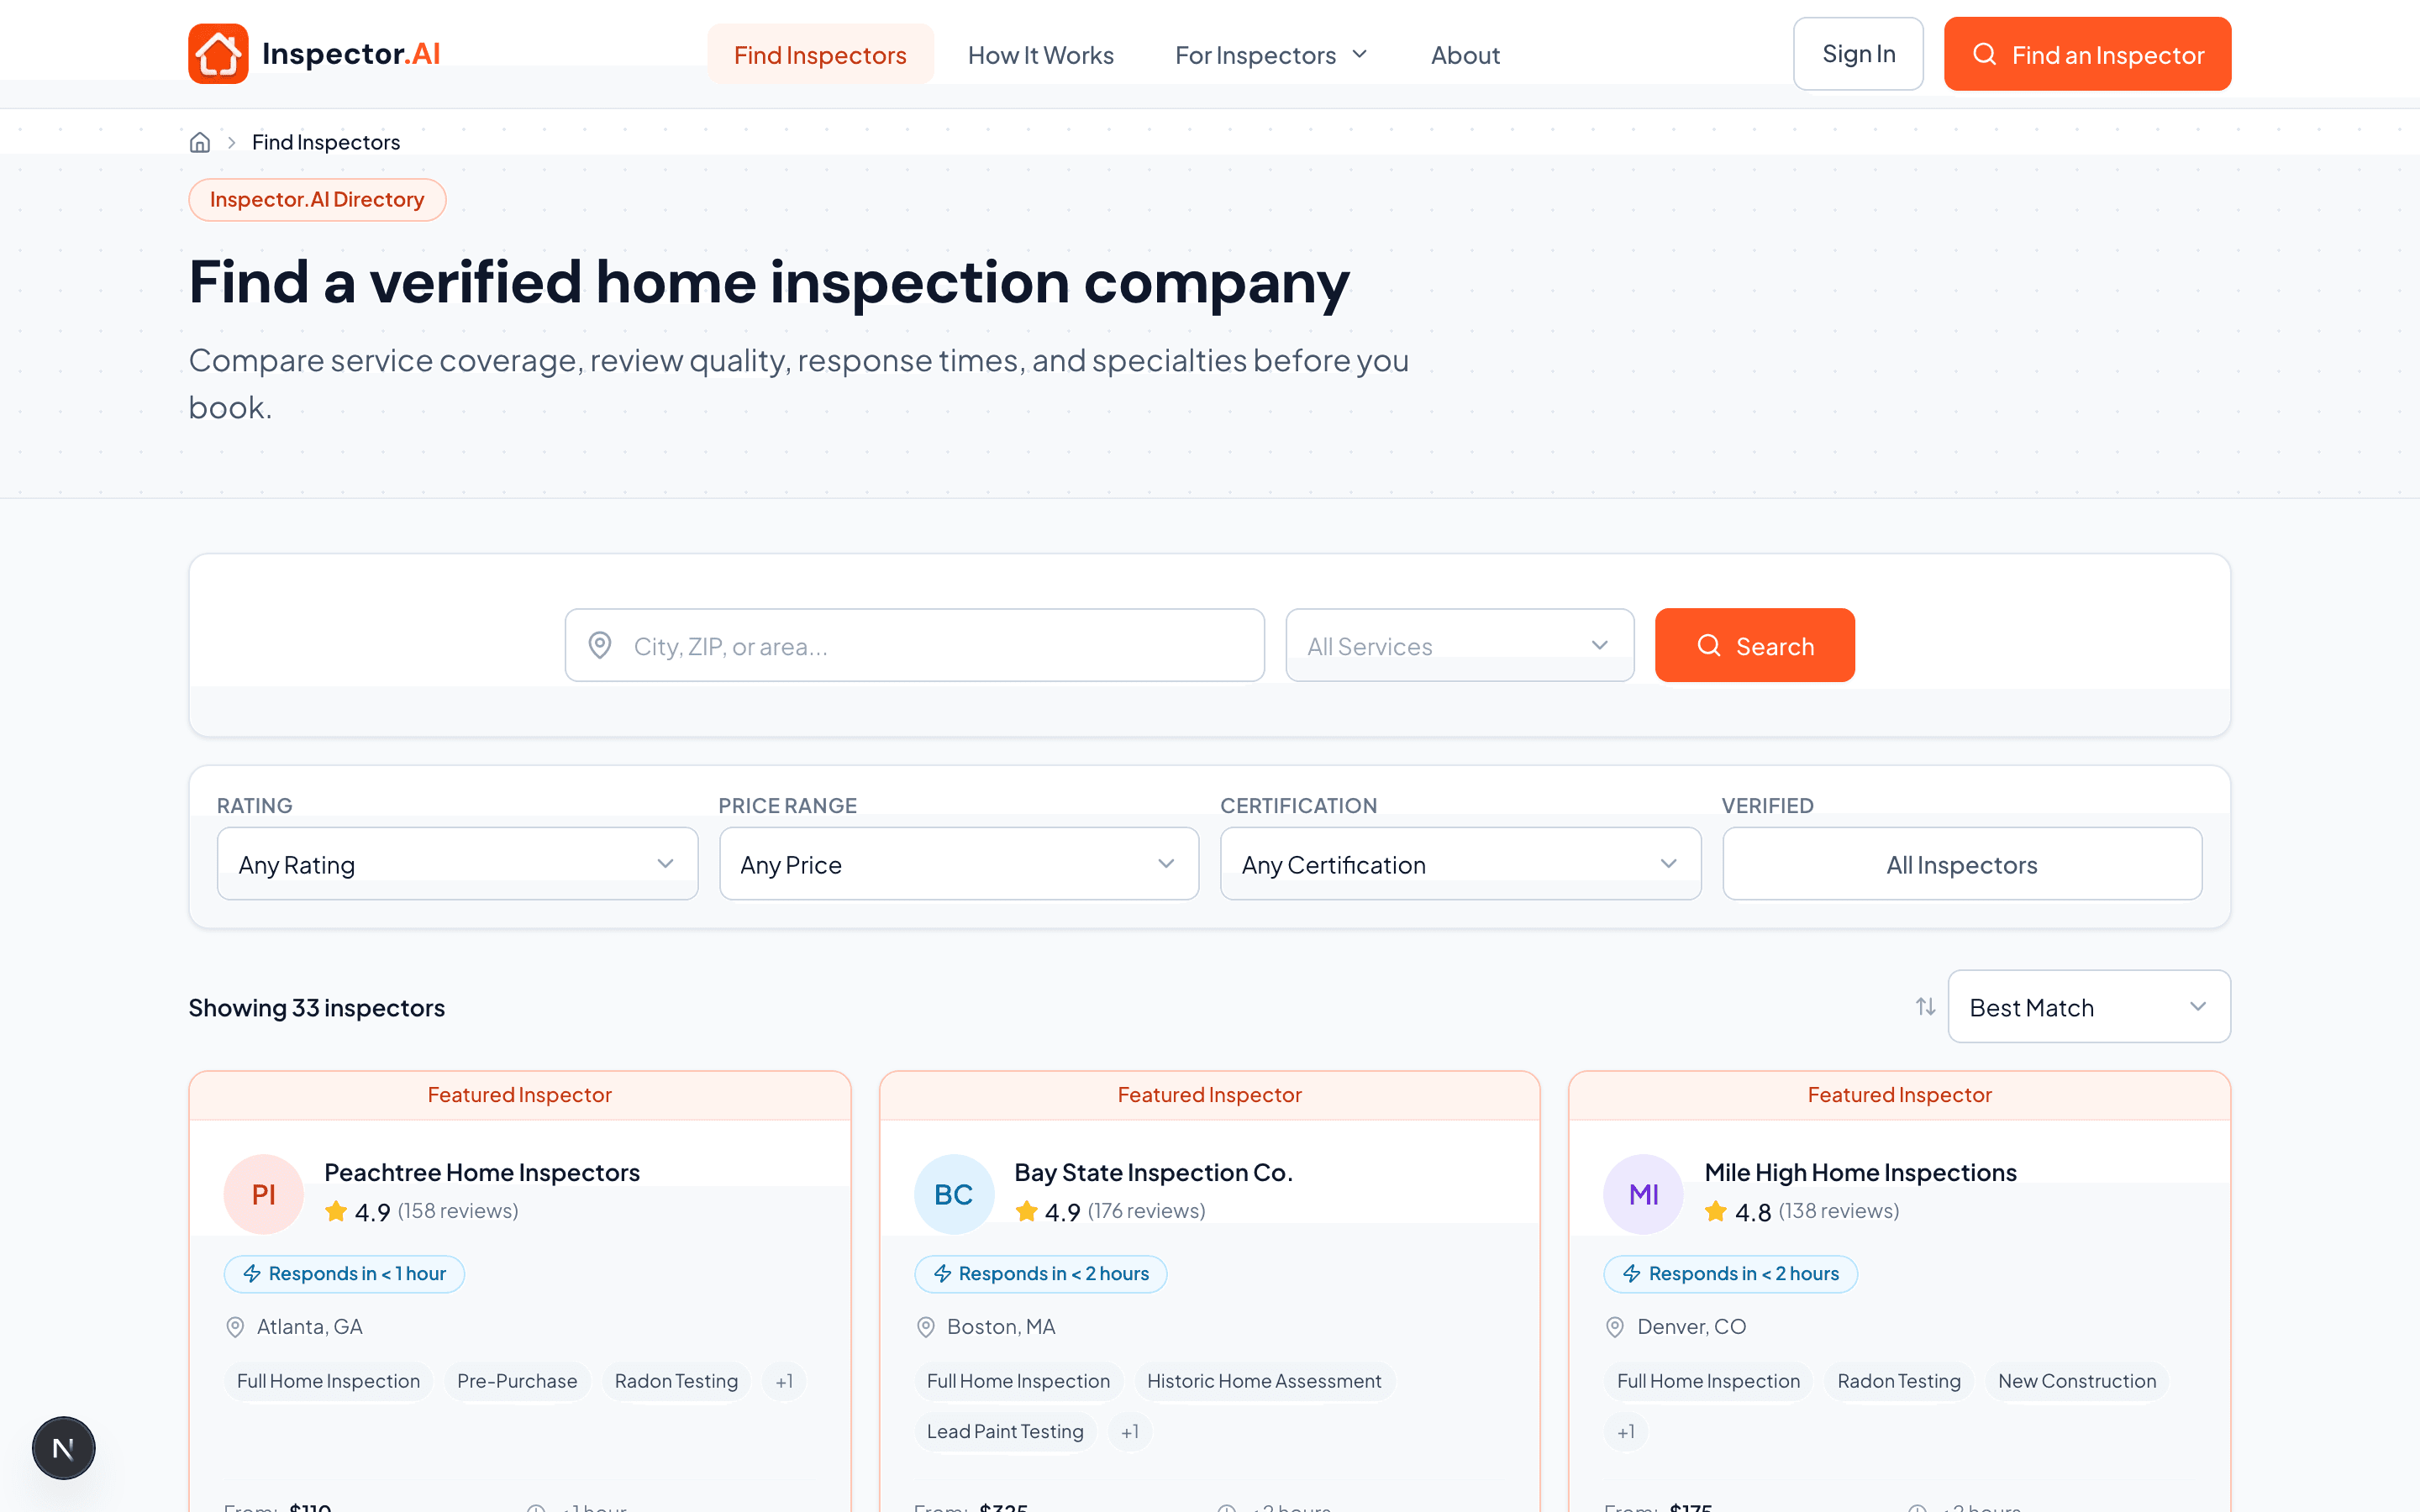Click Peachtree card's Featured Inspector banner
Viewport: 2420px width, 1512px height.
pyautogui.click(x=520, y=1095)
